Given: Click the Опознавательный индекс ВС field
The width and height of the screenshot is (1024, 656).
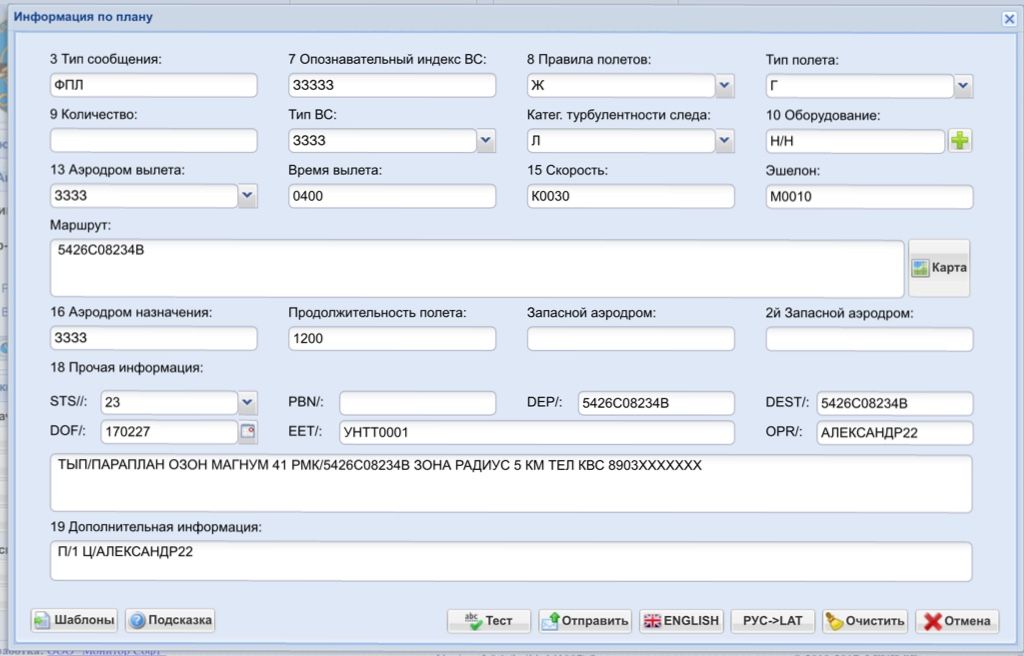Looking at the screenshot, I should pos(392,85).
